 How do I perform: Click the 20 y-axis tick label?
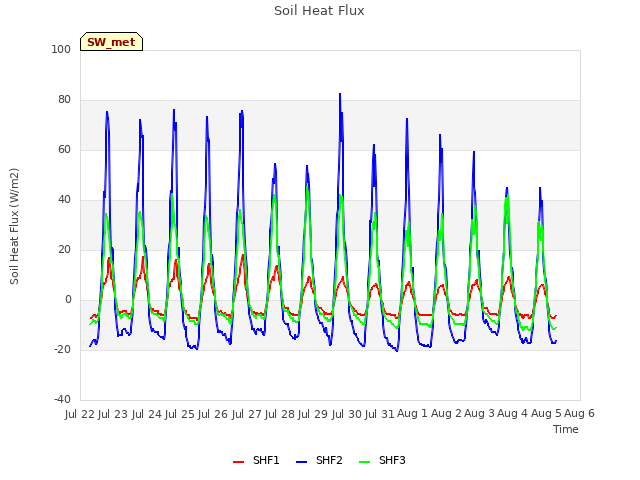(x=64, y=250)
